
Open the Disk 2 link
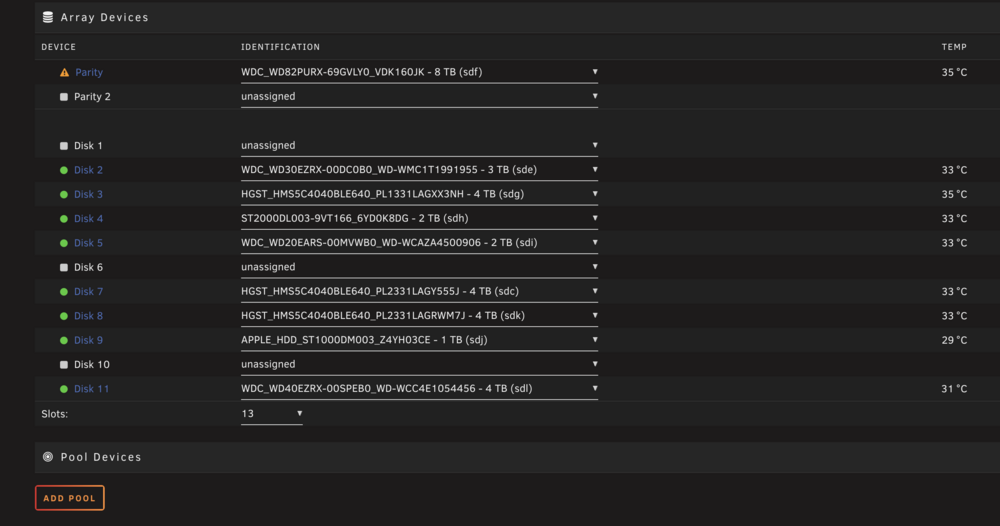click(x=88, y=170)
